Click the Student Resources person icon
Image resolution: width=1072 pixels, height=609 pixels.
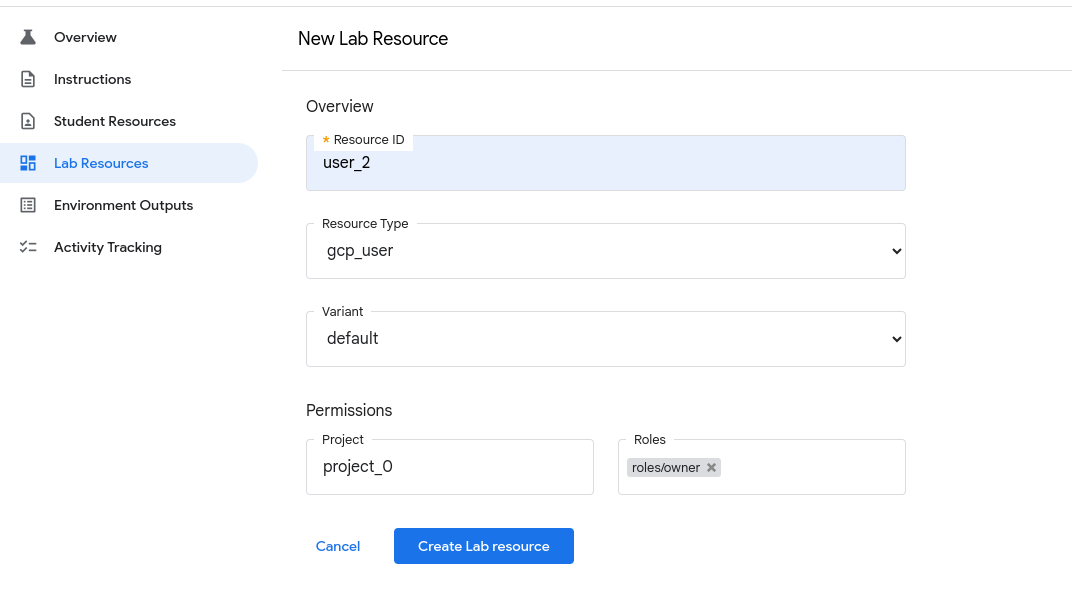coord(28,121)
